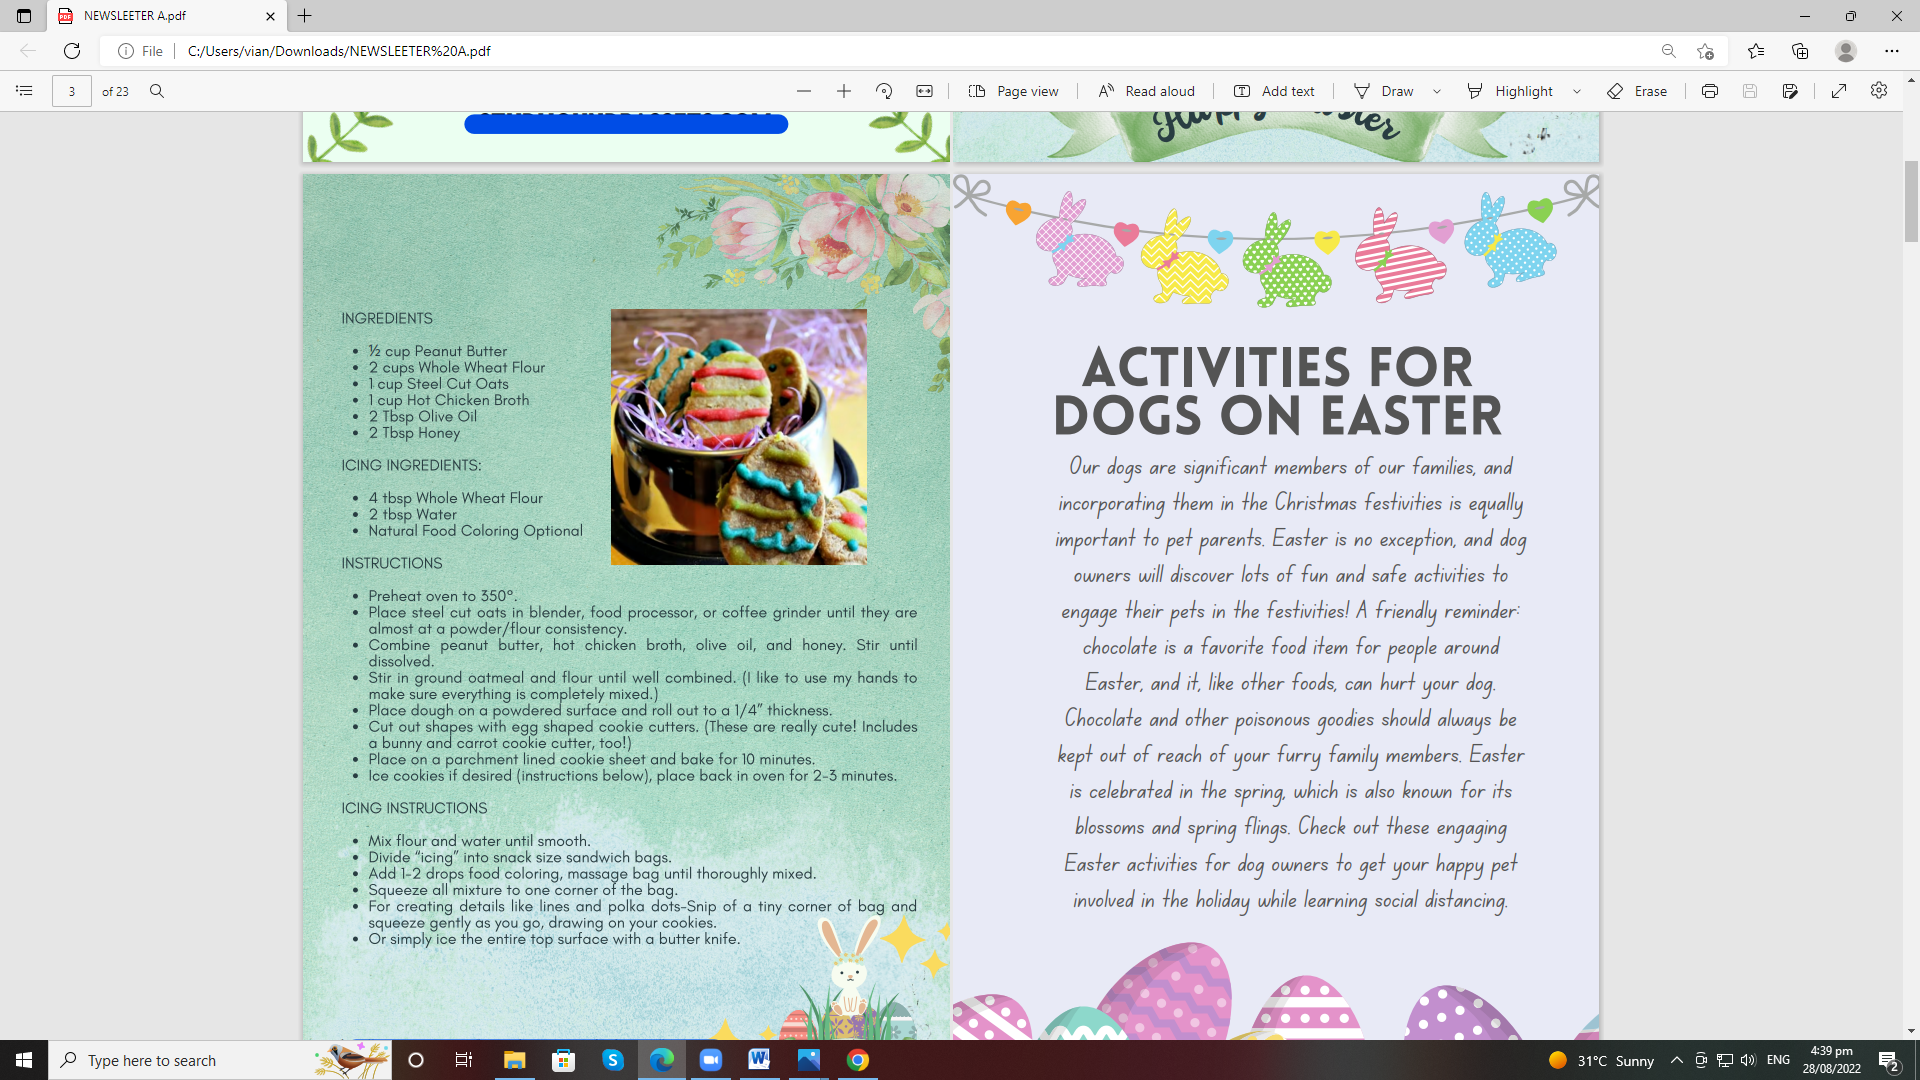Rotate the PDF pages
Image resolution: width=1920 pixels, height=1080 pixels.
coord(883,91)
